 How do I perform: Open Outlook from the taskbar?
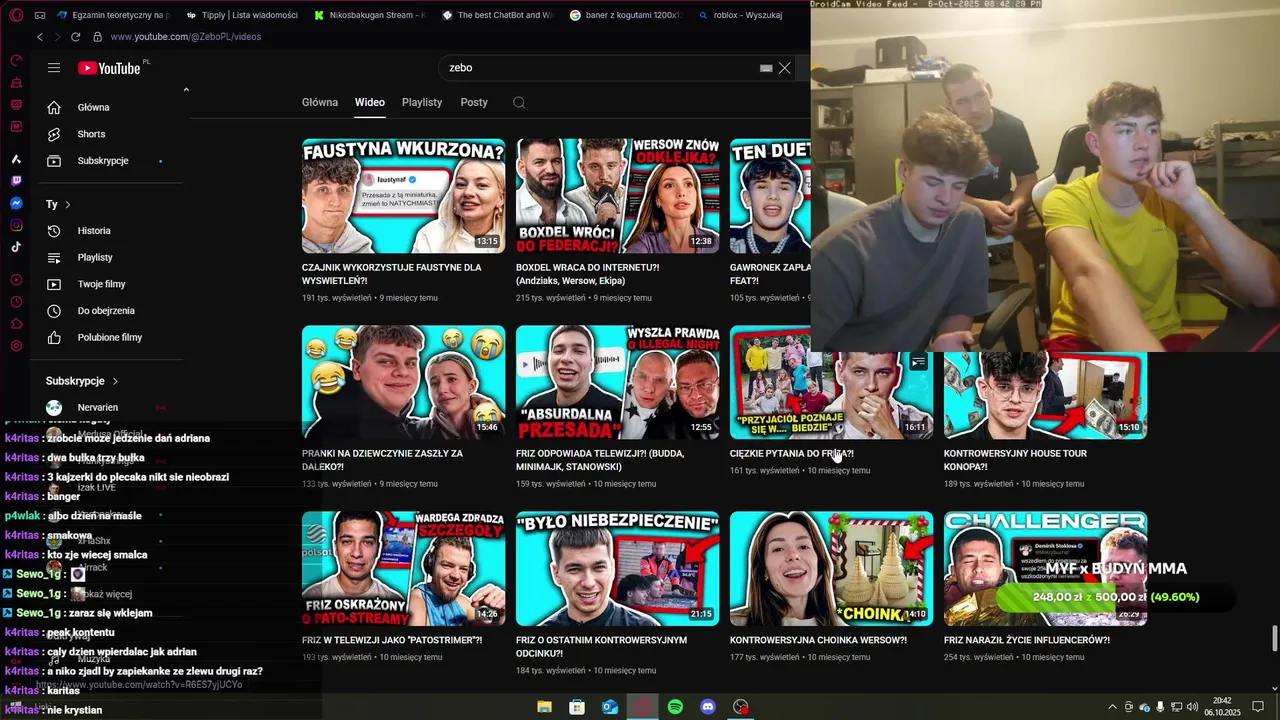pos(610,707)
